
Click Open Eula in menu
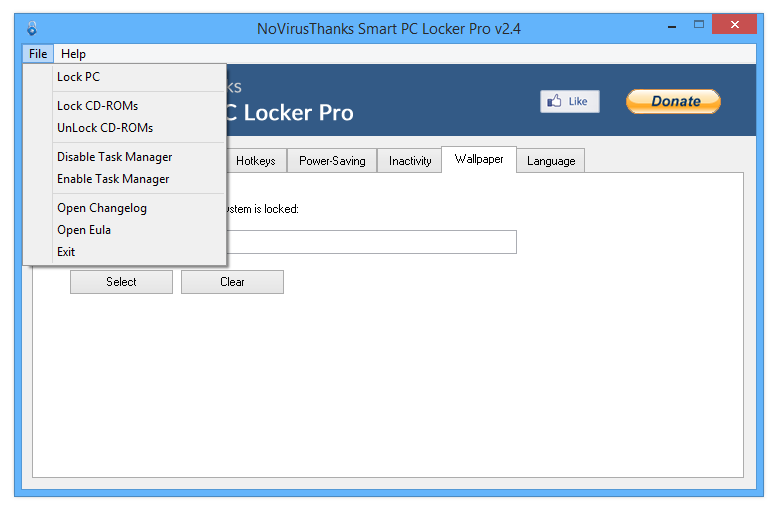tap(124, 230)
